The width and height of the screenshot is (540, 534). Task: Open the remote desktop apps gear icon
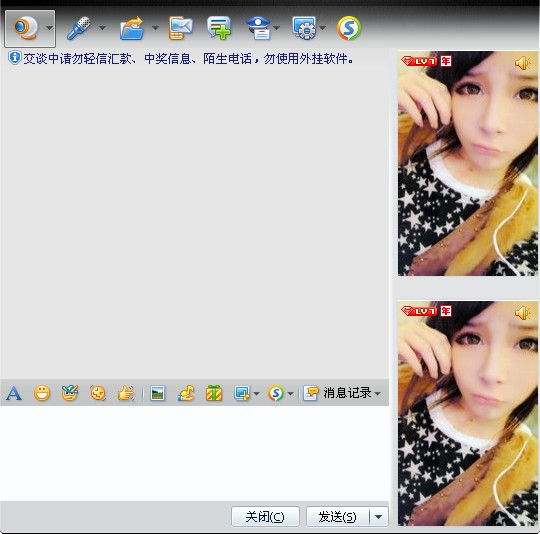[x=304, y=28]
